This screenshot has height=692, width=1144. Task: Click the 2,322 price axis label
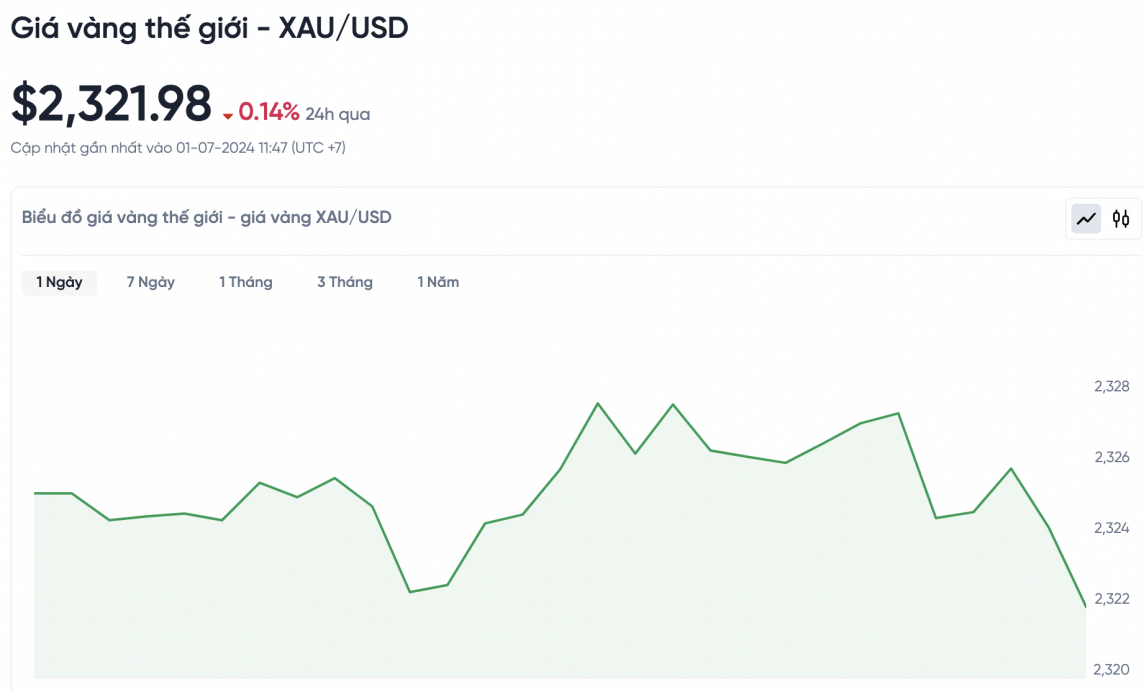tap(1112, 599)
